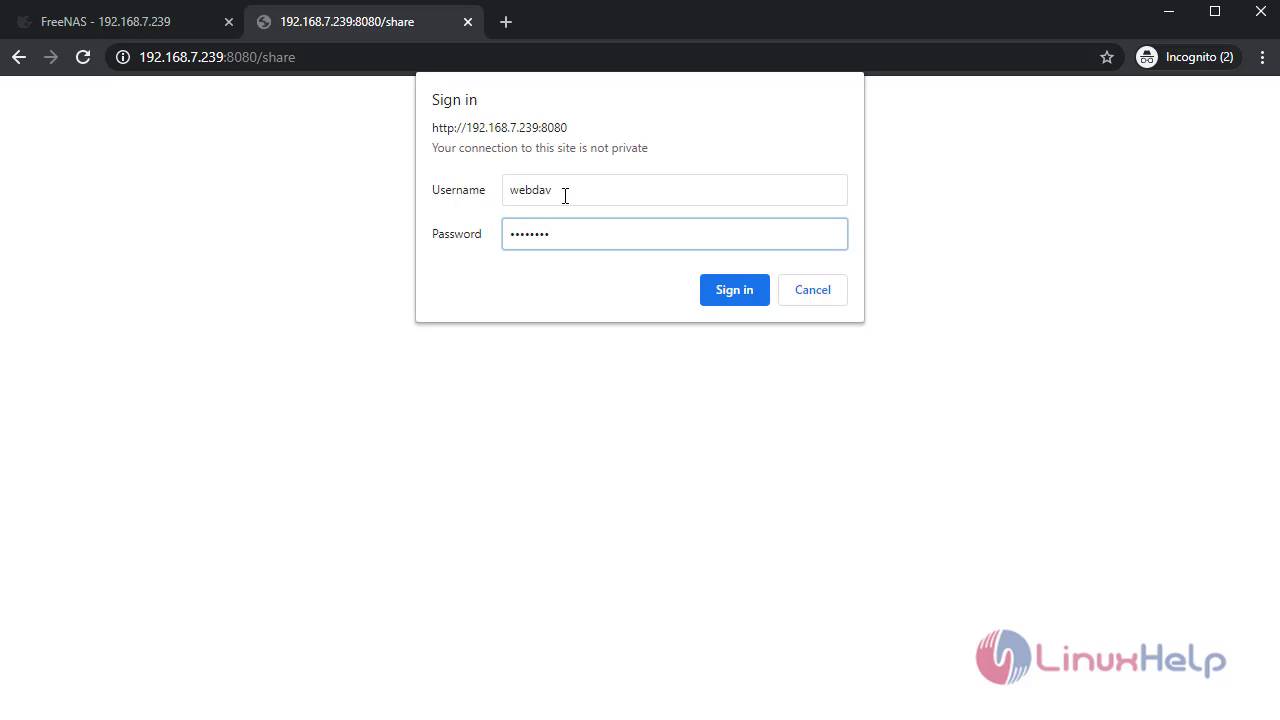Close the browser window
Viewport: 1280px width, 720px height.
pos(1261,12)
